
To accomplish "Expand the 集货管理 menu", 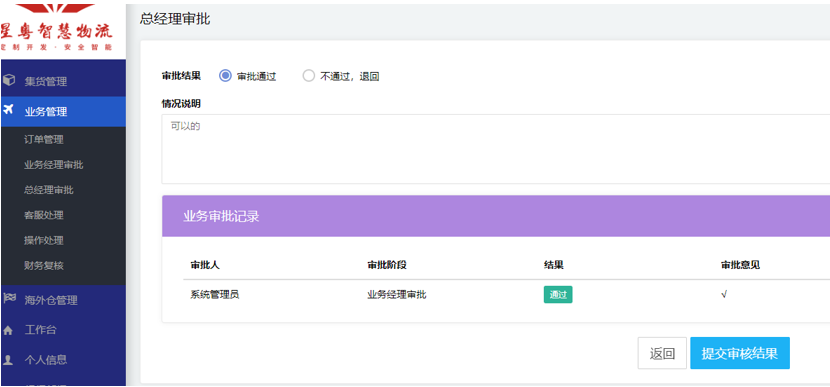I will tap(63, 82).
